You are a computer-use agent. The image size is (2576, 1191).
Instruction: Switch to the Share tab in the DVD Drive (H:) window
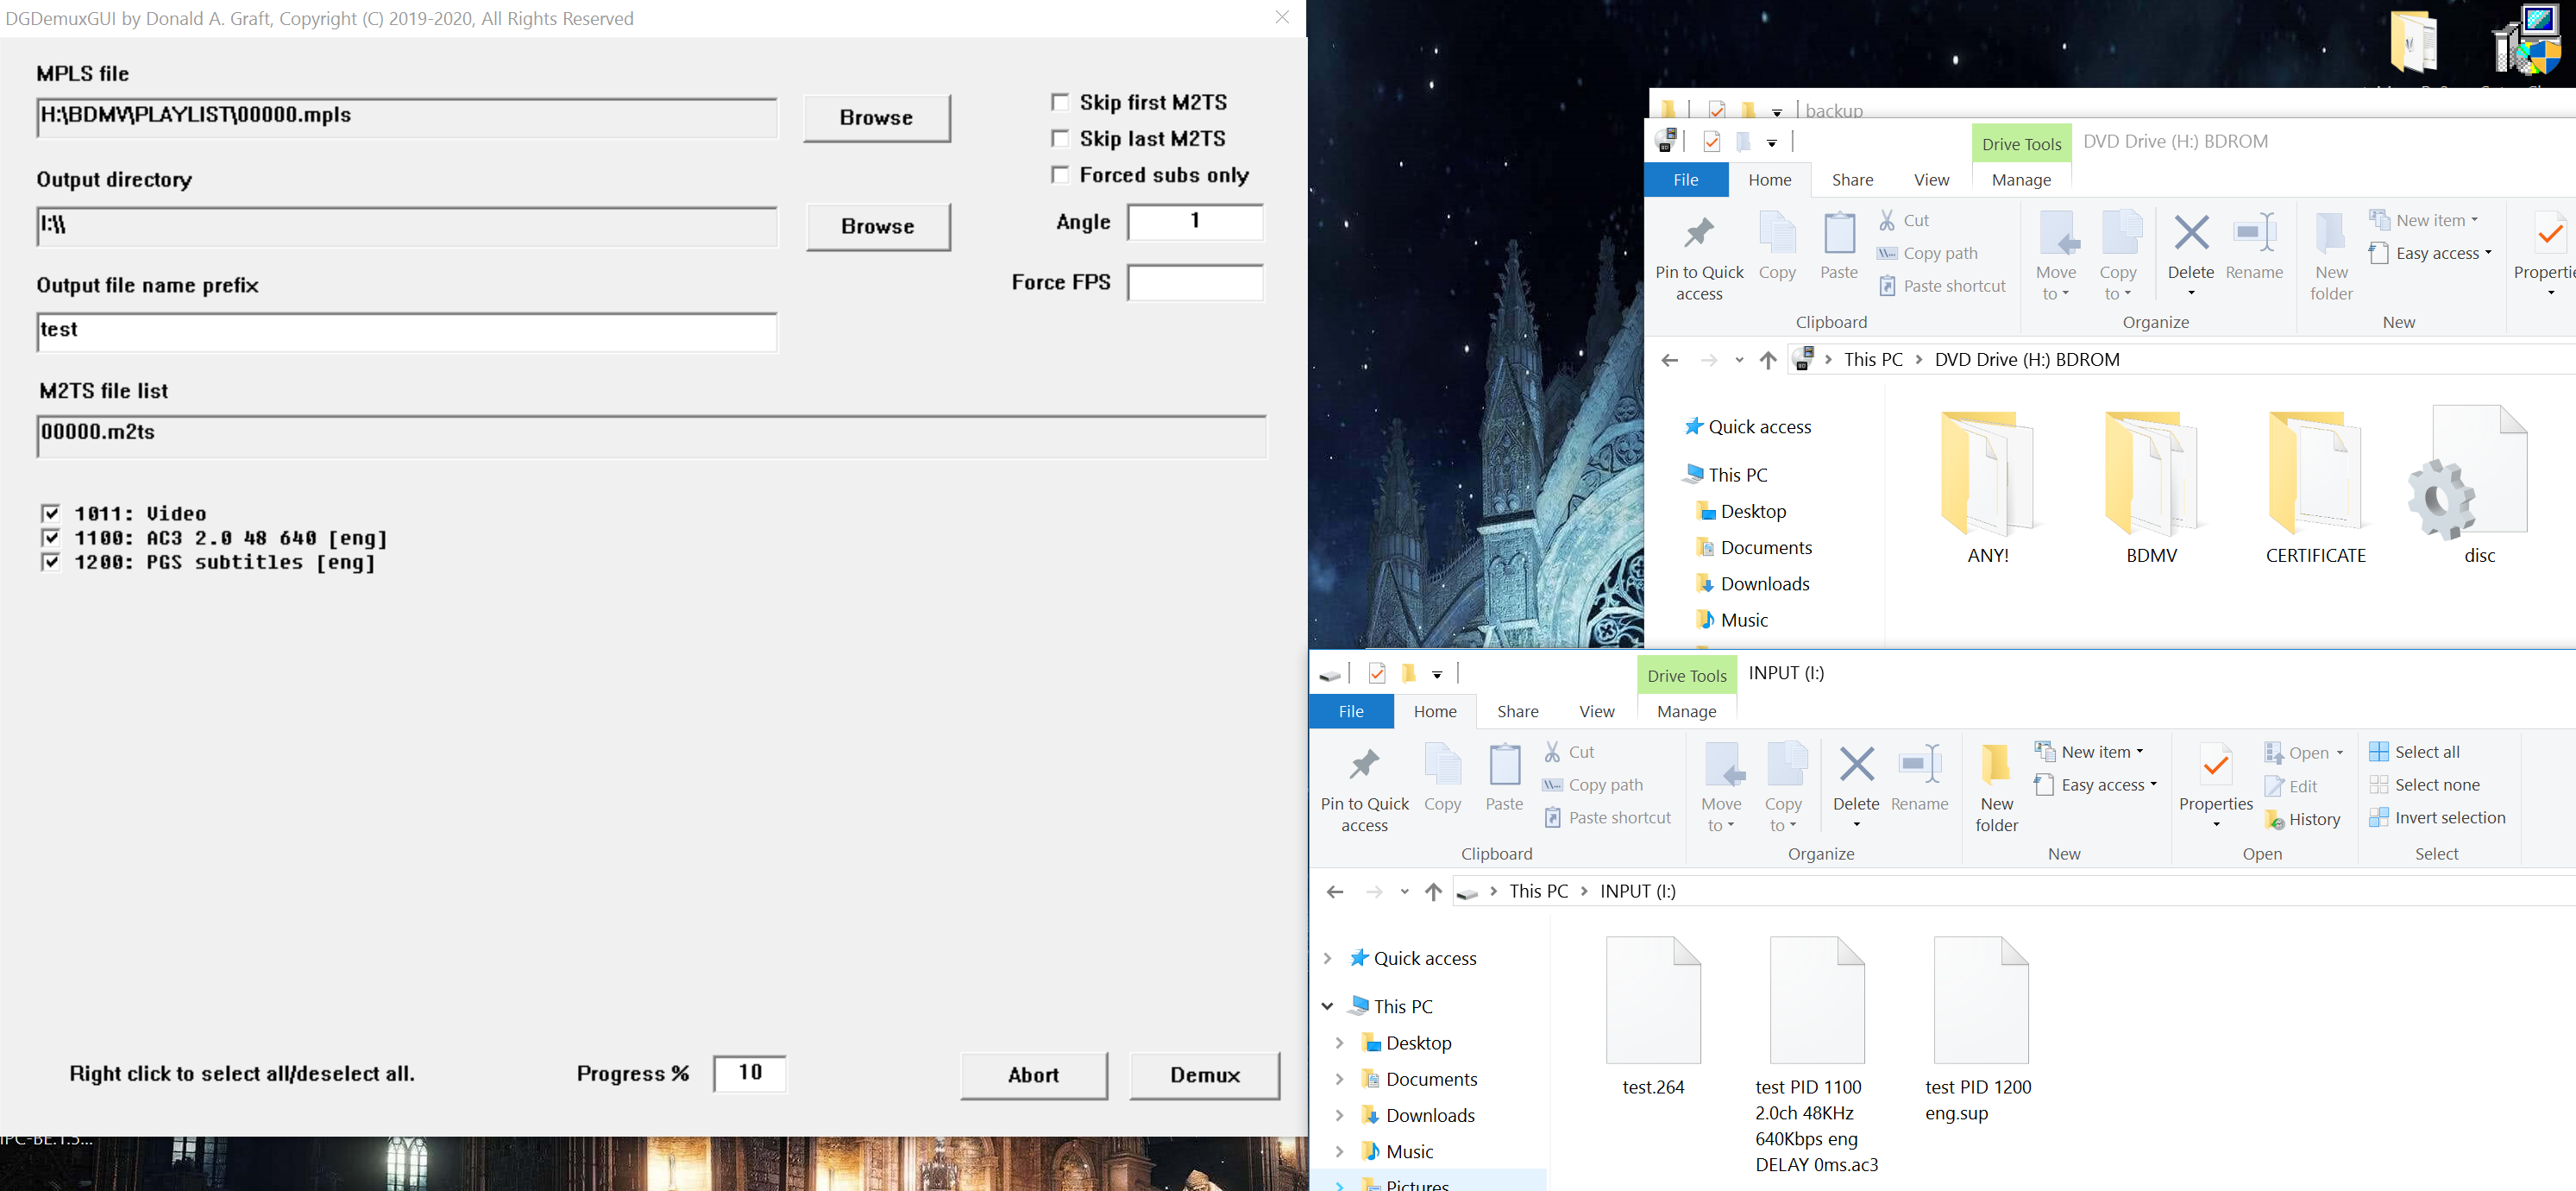click(1852, 180)
